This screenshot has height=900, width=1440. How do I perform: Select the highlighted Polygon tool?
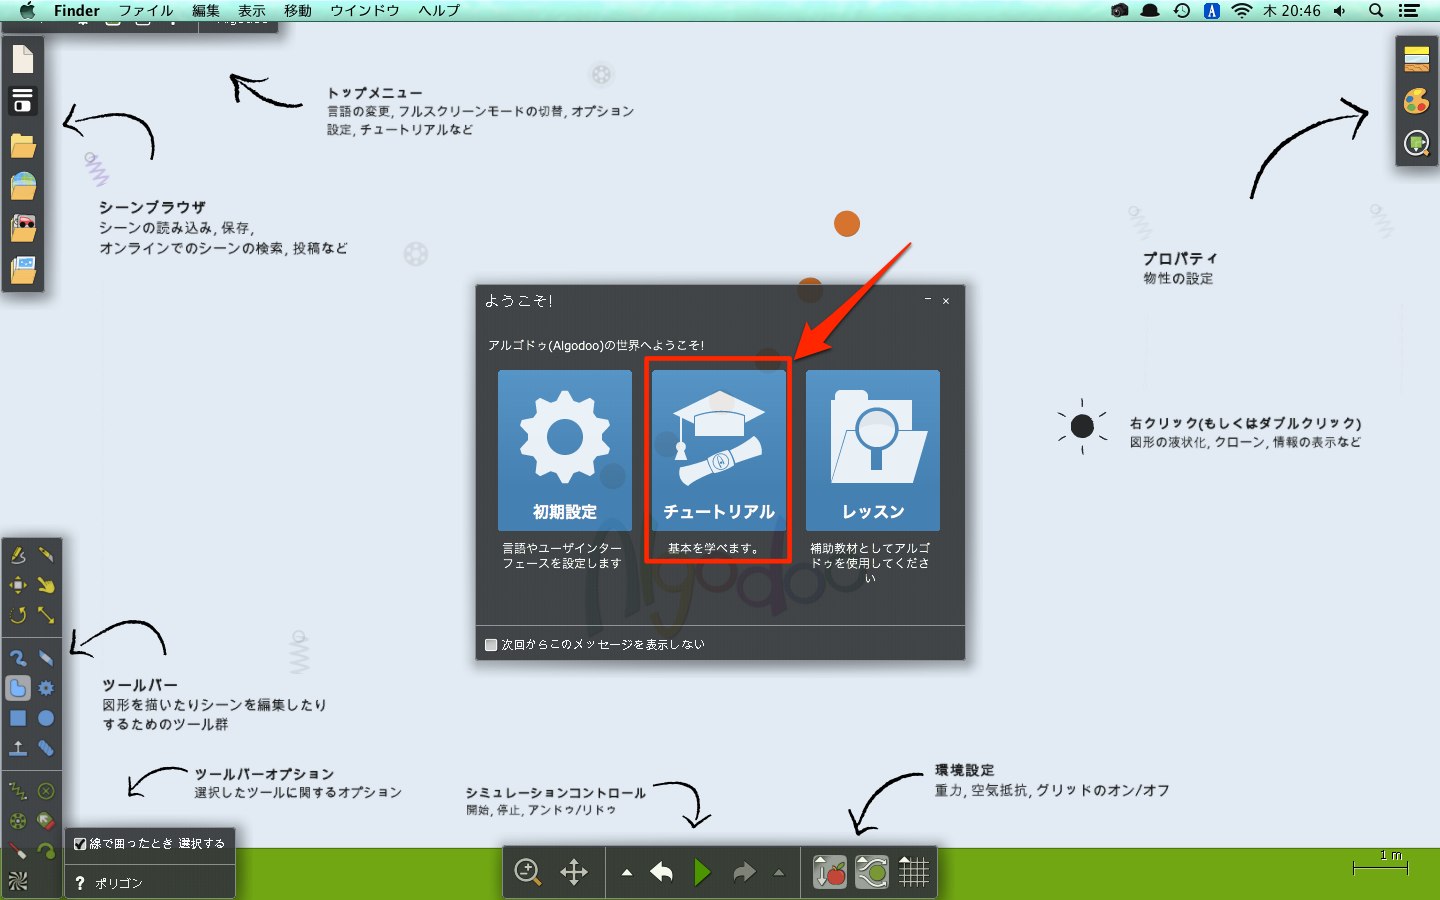(x=18, y=688)
